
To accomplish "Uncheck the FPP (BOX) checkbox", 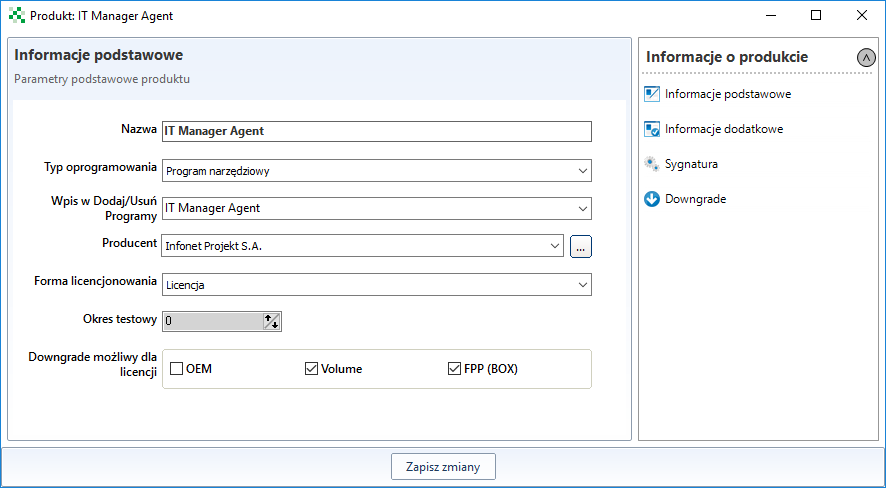I will tap(454, 369).
